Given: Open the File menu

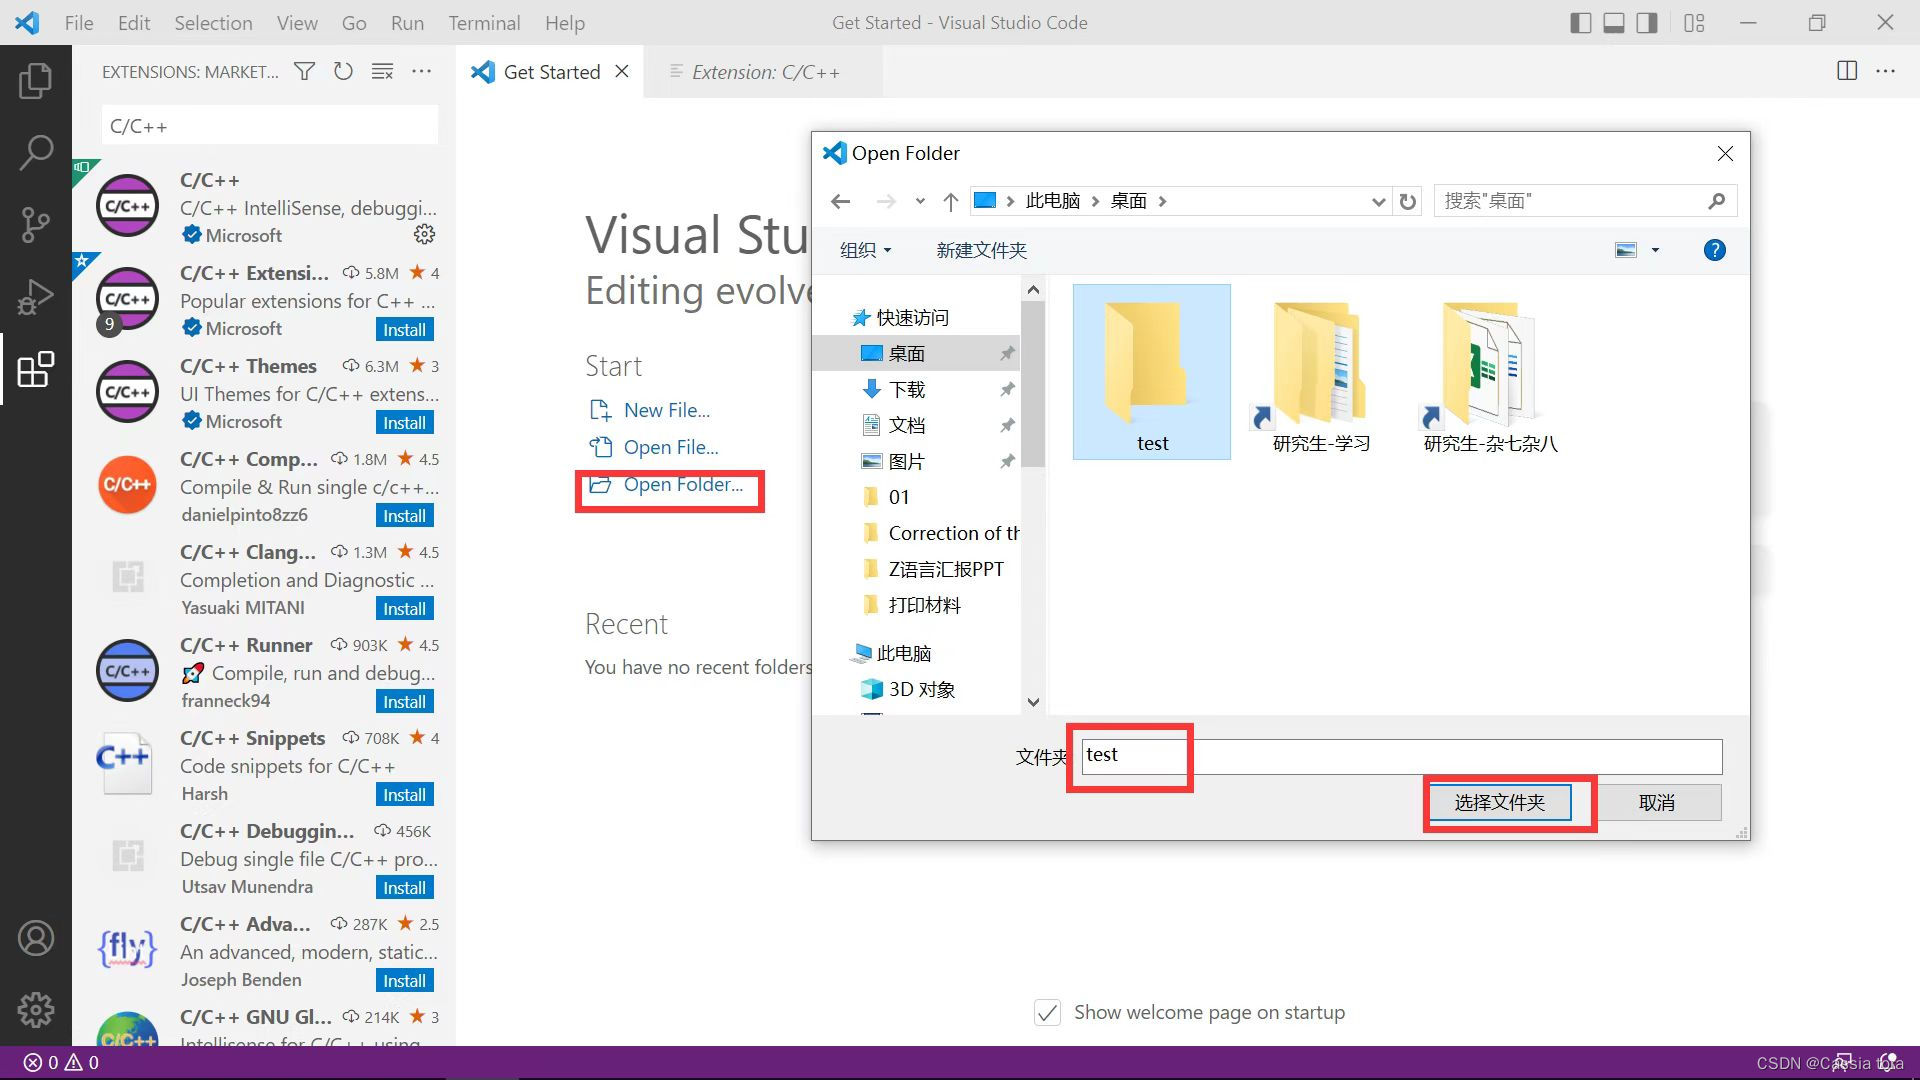Looking at the screenshot, I should [x=79, y=22].
